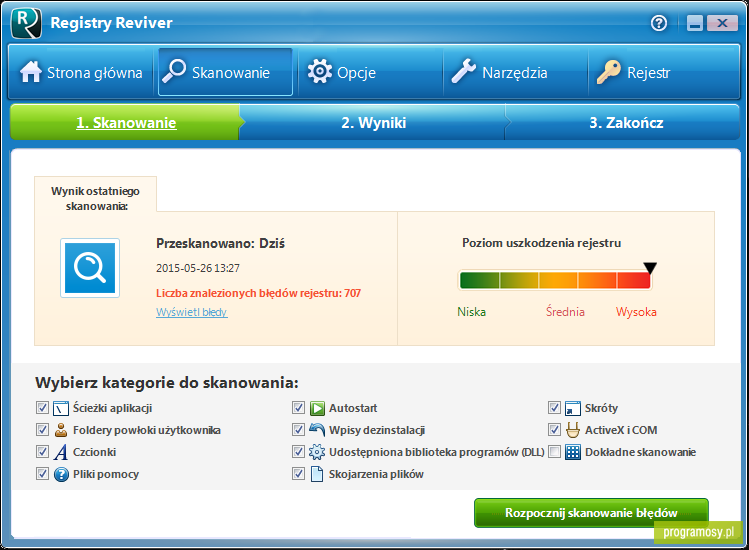Uncheck the Czcionki checkbox
Image resolution: width=749 pixels, height=550 pixels.
(43, 452)
